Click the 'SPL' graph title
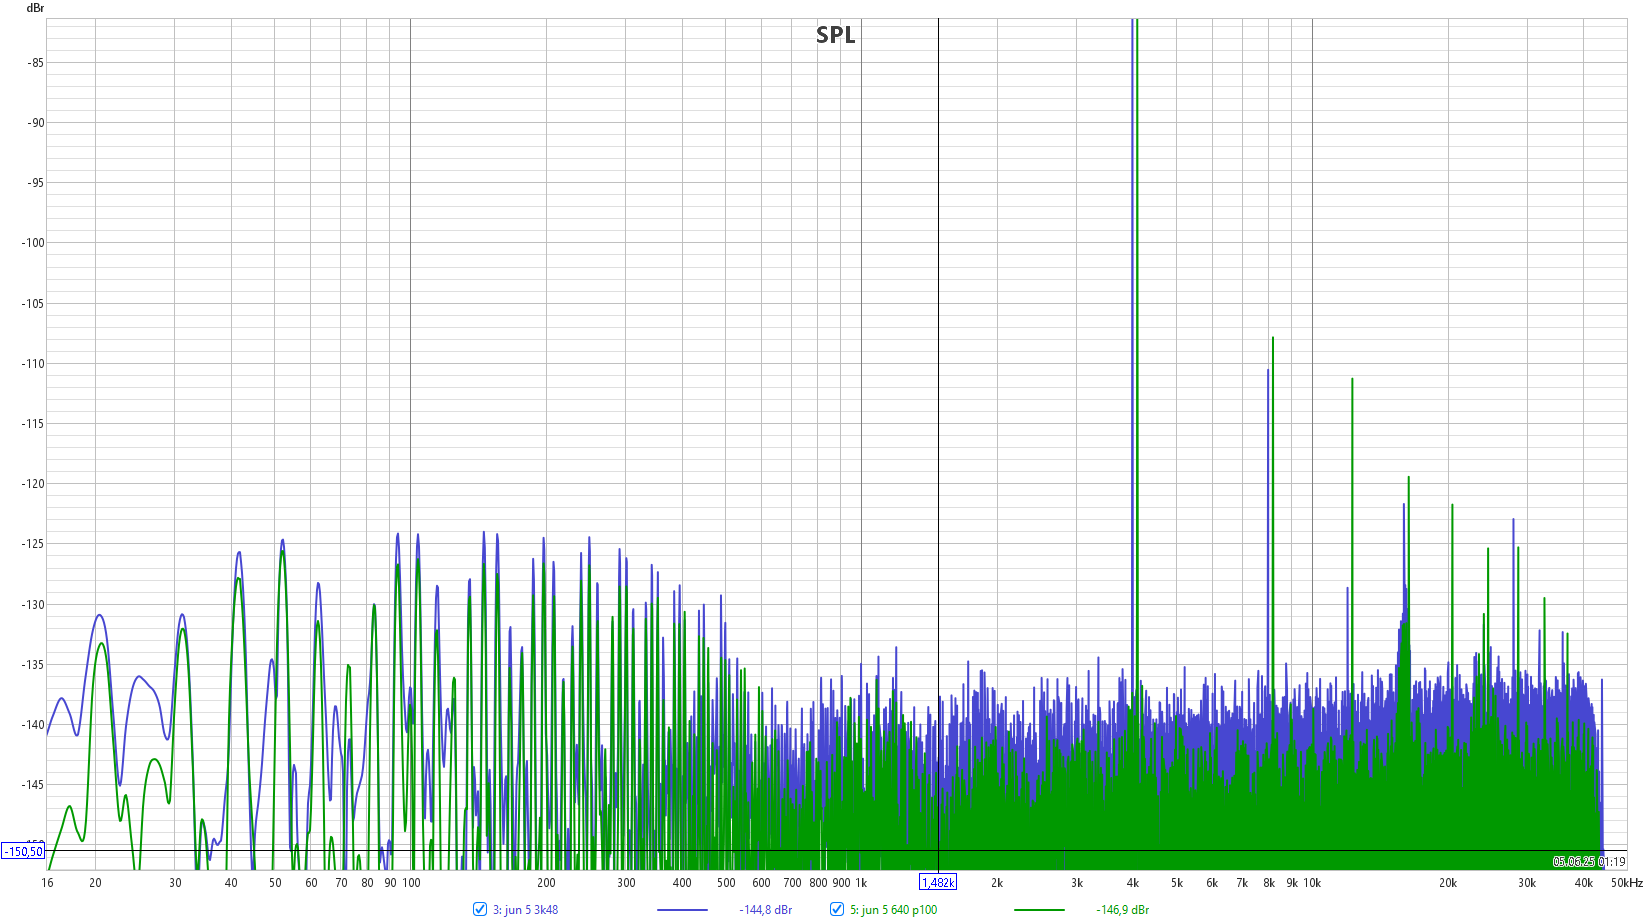 point(836,35)
